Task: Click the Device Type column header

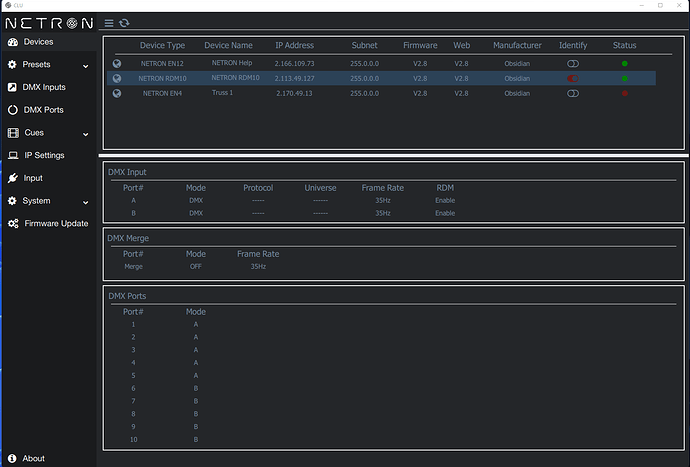Action: [162, 45]
